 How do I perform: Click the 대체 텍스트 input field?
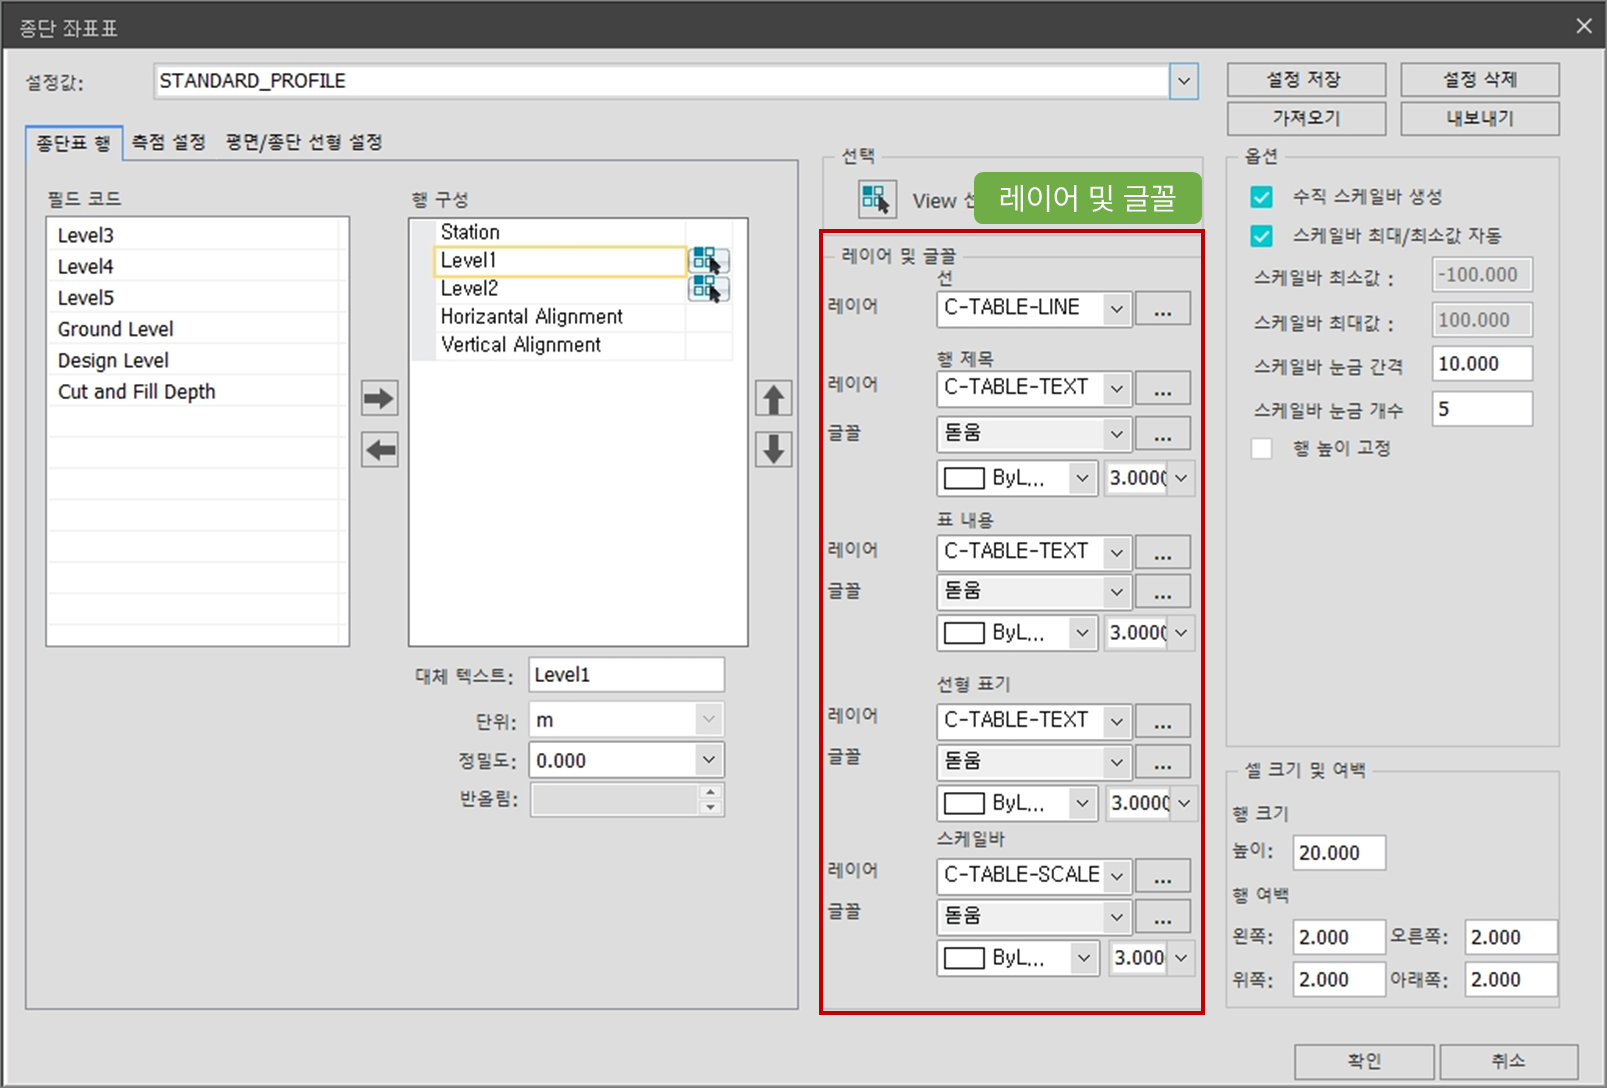click(x=626, y=675)
